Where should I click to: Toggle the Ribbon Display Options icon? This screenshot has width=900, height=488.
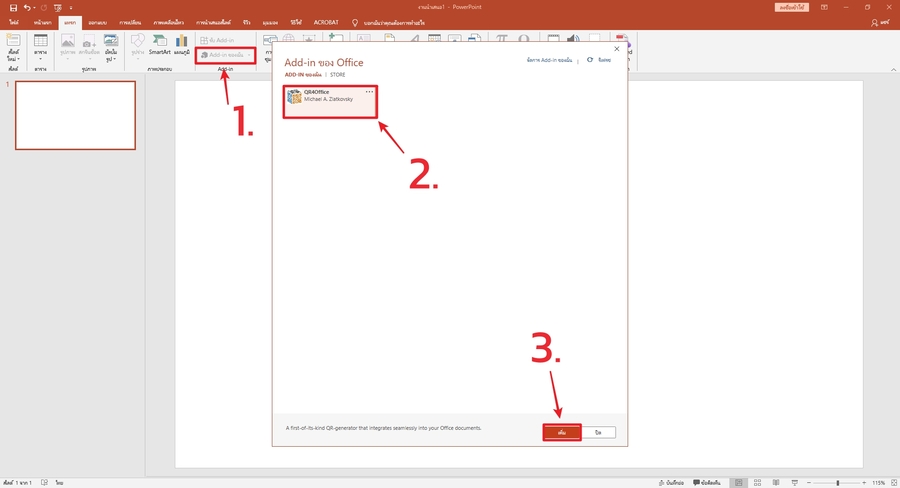click(x=824, y=7)
